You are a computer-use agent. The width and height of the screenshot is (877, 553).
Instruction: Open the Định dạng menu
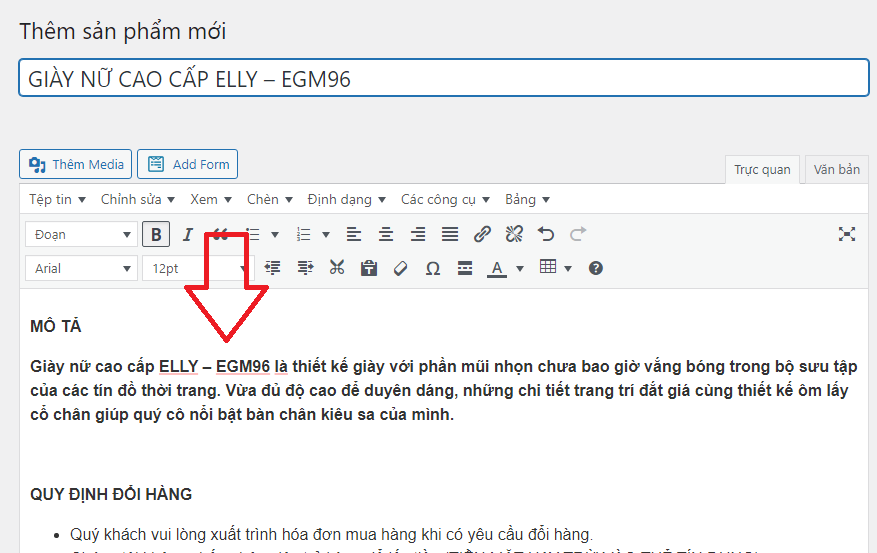click(346, 199)
